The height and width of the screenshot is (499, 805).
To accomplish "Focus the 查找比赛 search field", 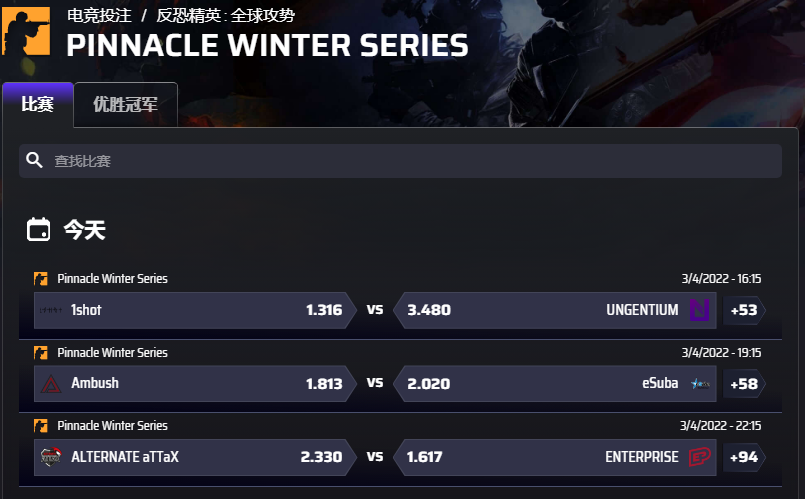I will coord(400,161).
